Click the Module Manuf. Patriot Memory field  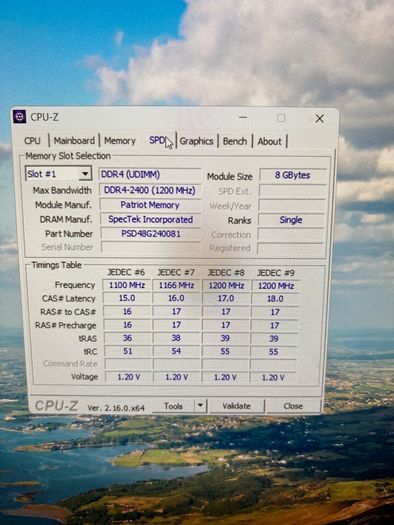pyautogui.click(x=150, y=205)
